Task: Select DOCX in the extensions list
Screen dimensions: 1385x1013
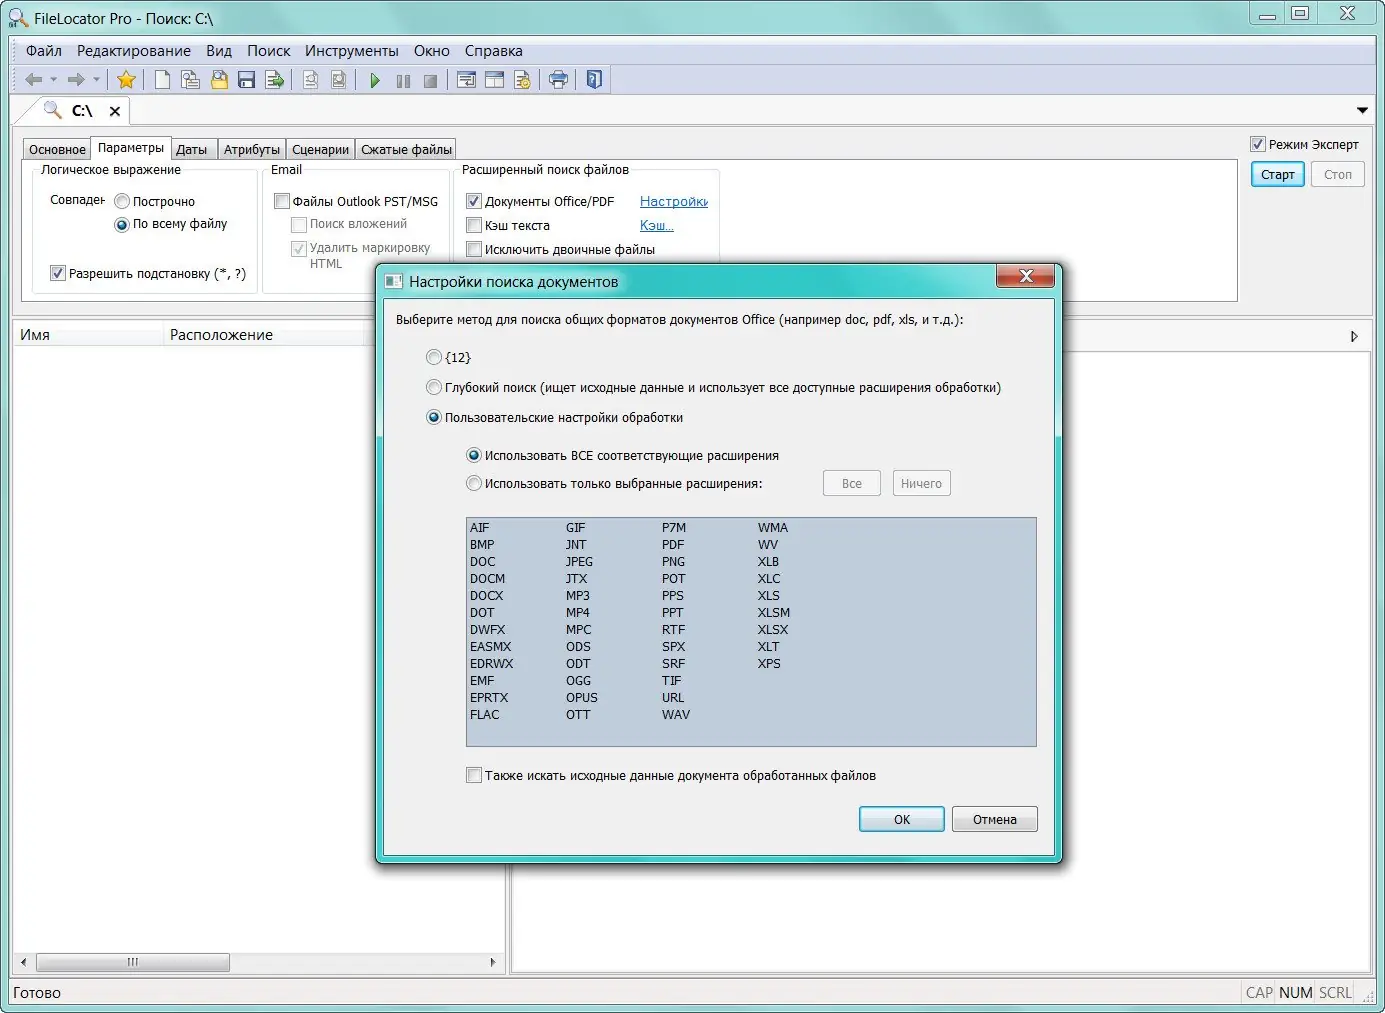Action: [x=487, y=595]
